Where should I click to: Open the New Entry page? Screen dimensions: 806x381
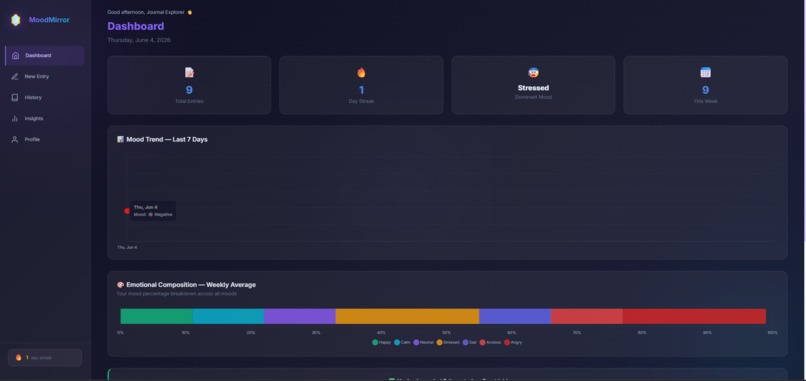[45, 77]
